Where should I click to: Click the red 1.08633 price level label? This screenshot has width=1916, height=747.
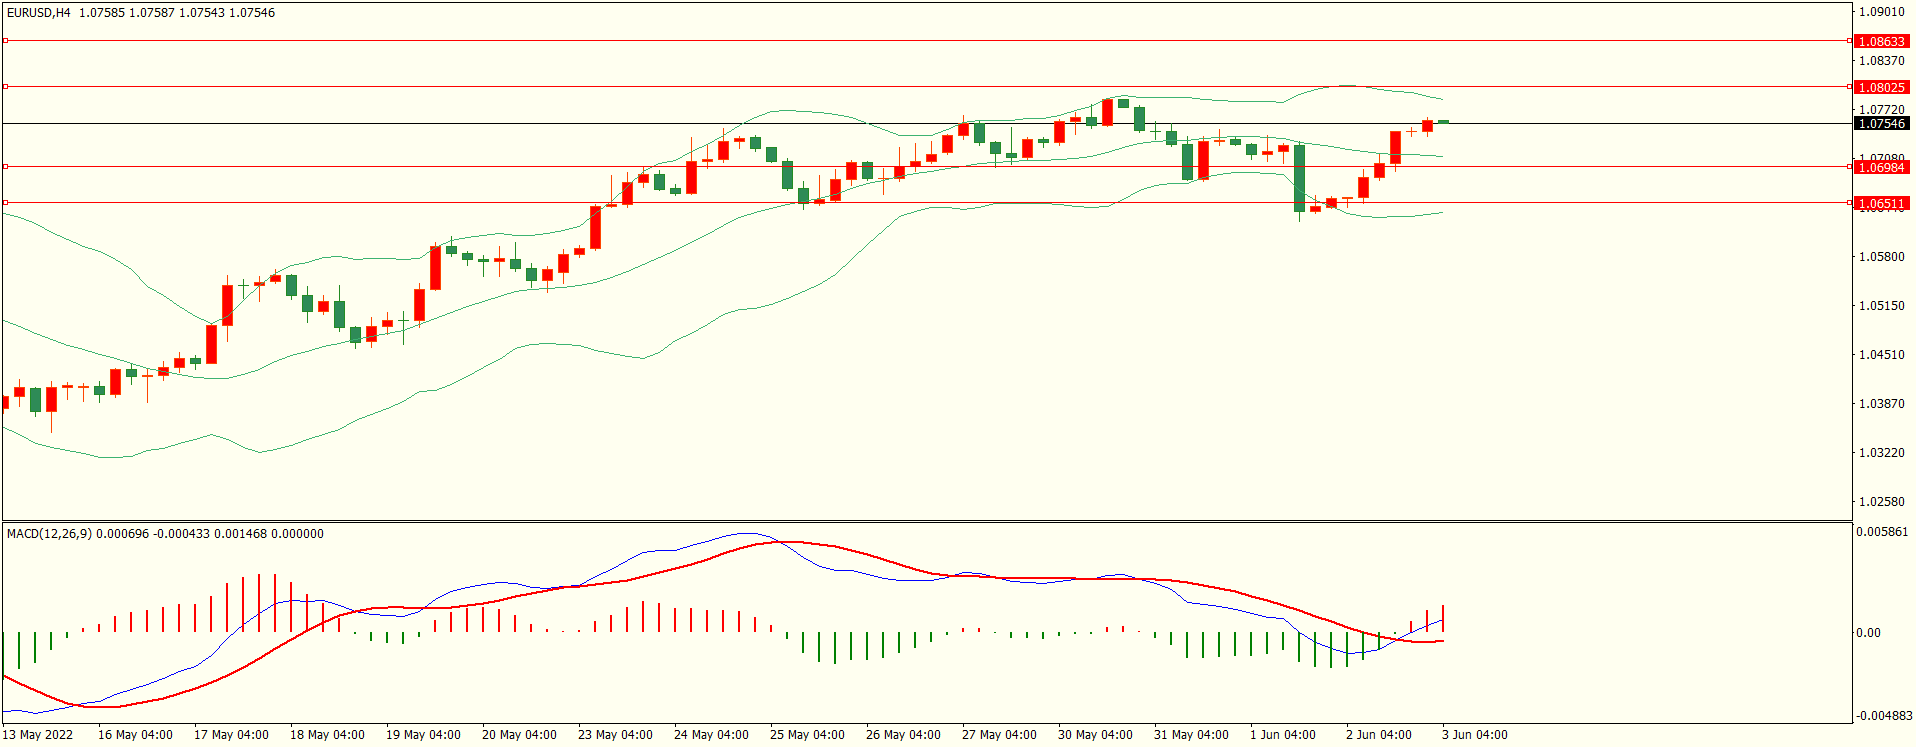point(1880,41)
